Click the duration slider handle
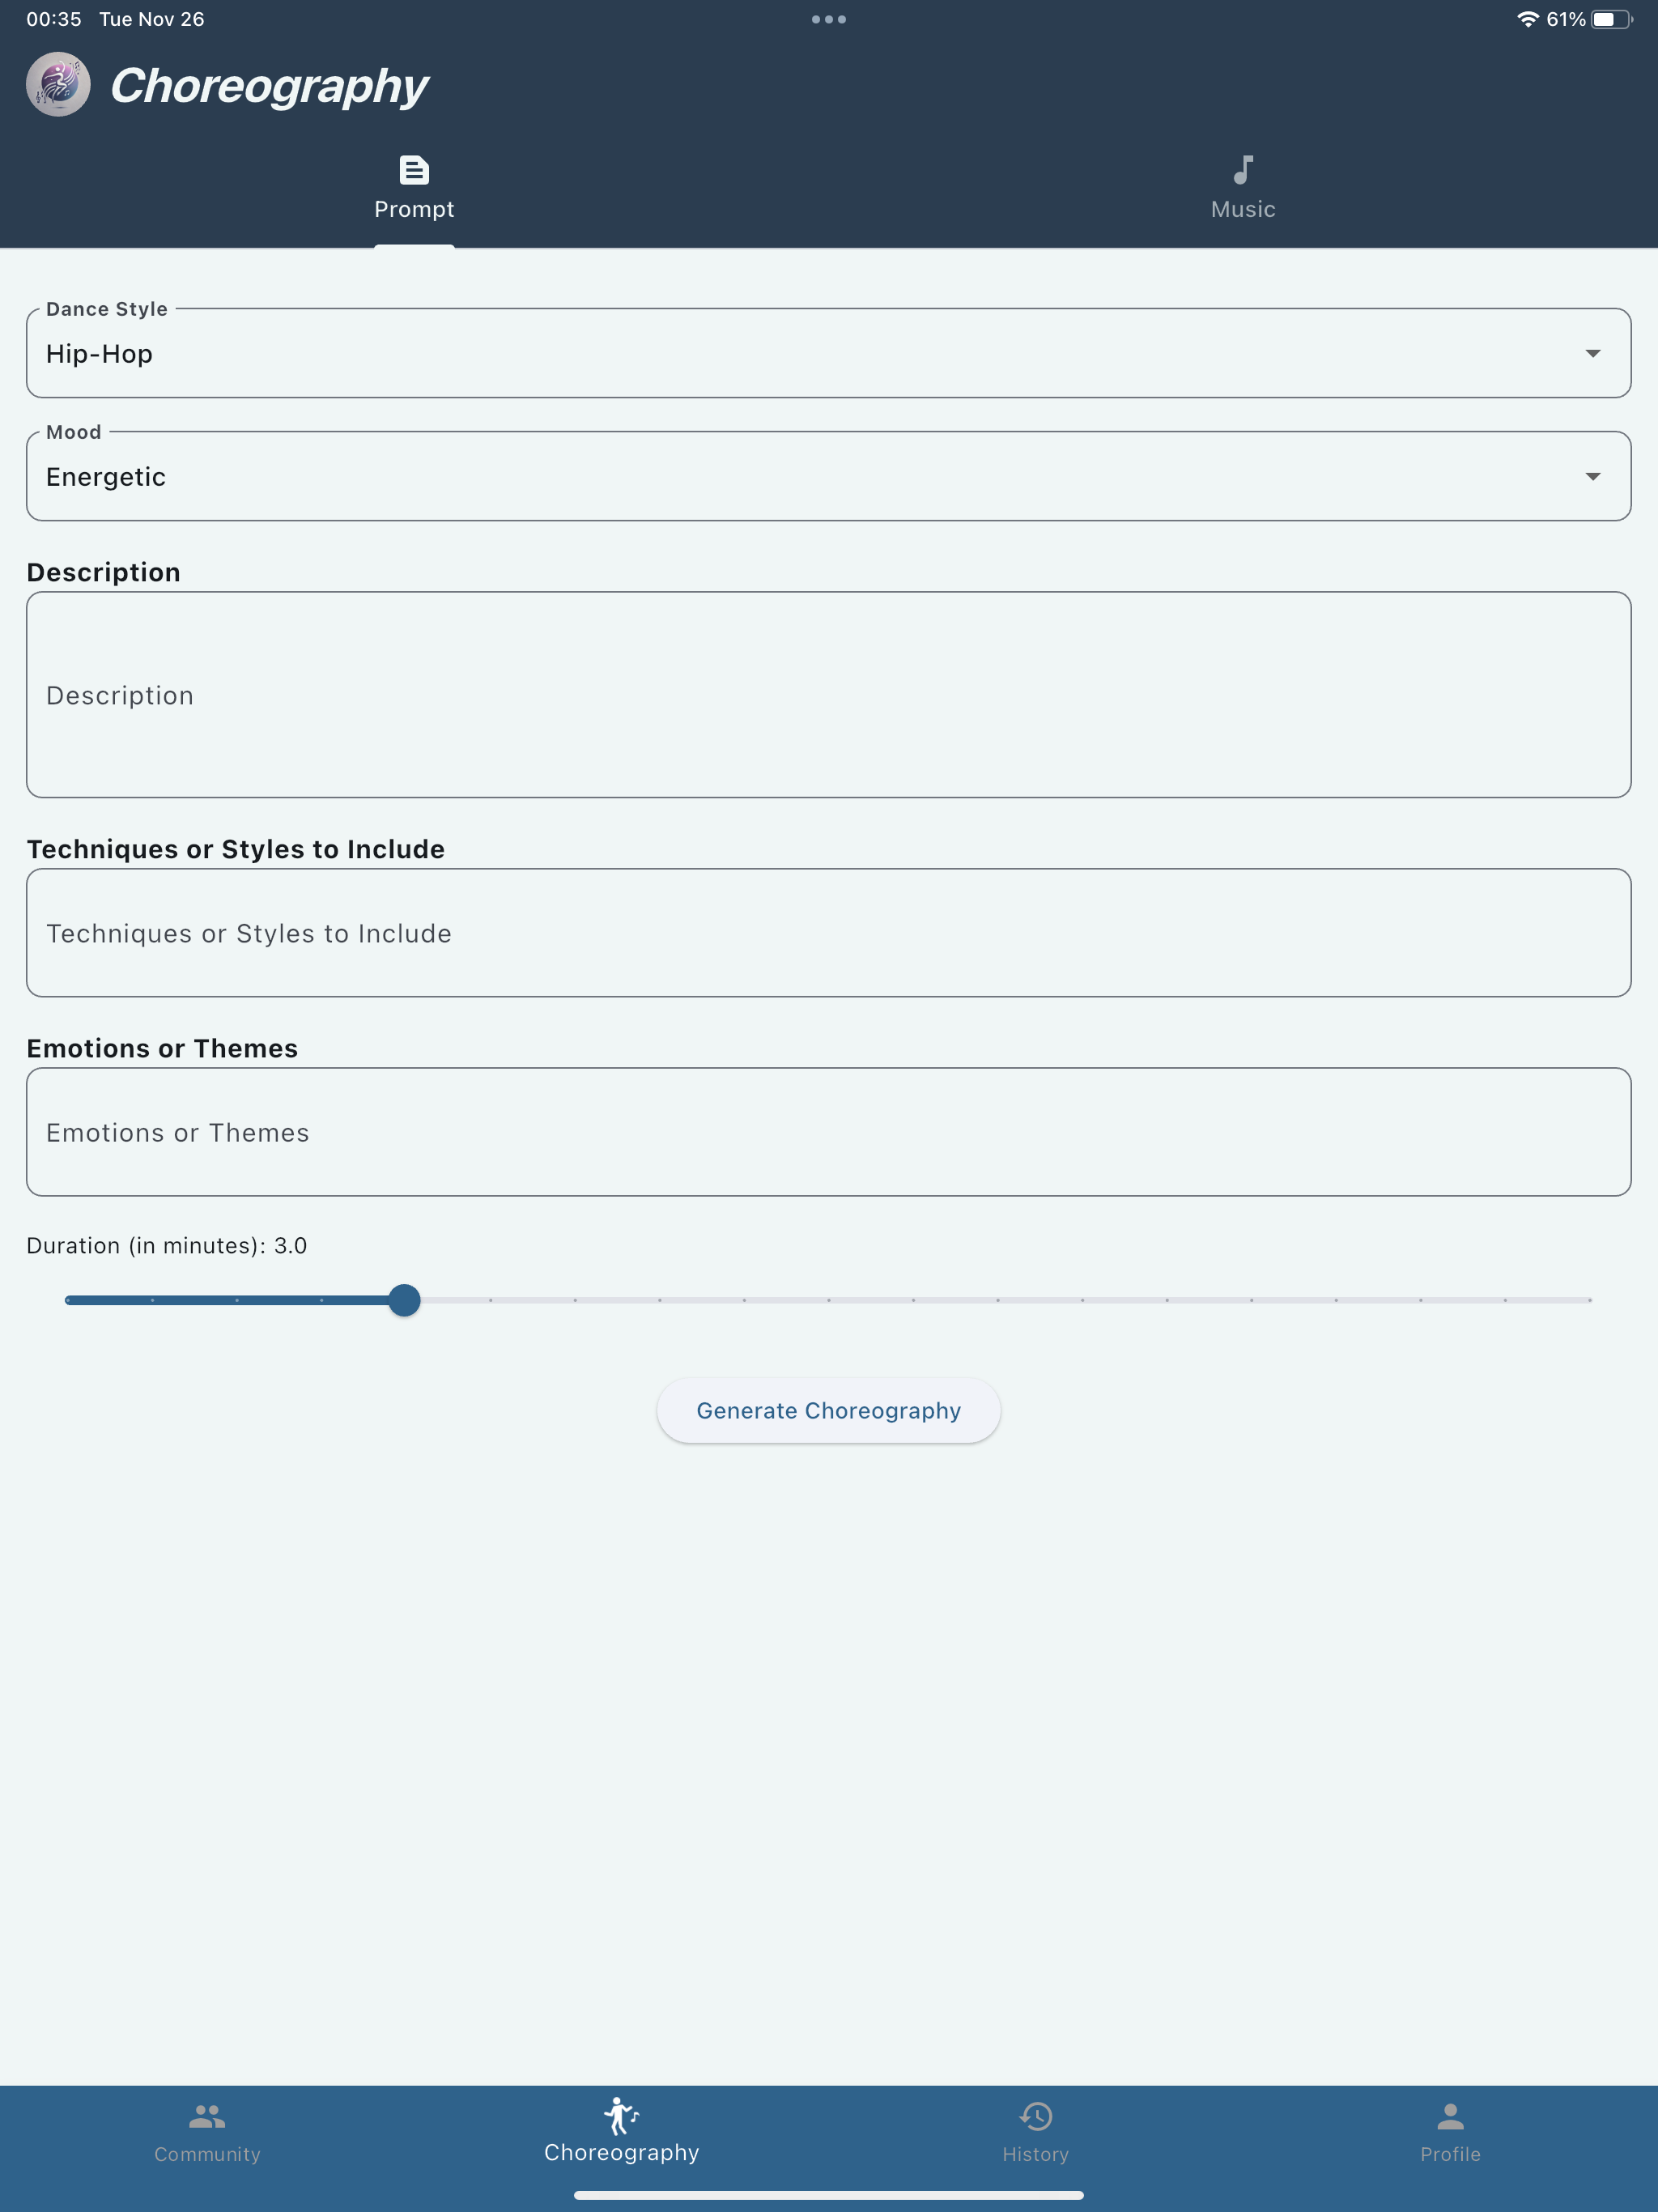The width and height of the screenshot is (1658, 2212). tap(404, 1300)
